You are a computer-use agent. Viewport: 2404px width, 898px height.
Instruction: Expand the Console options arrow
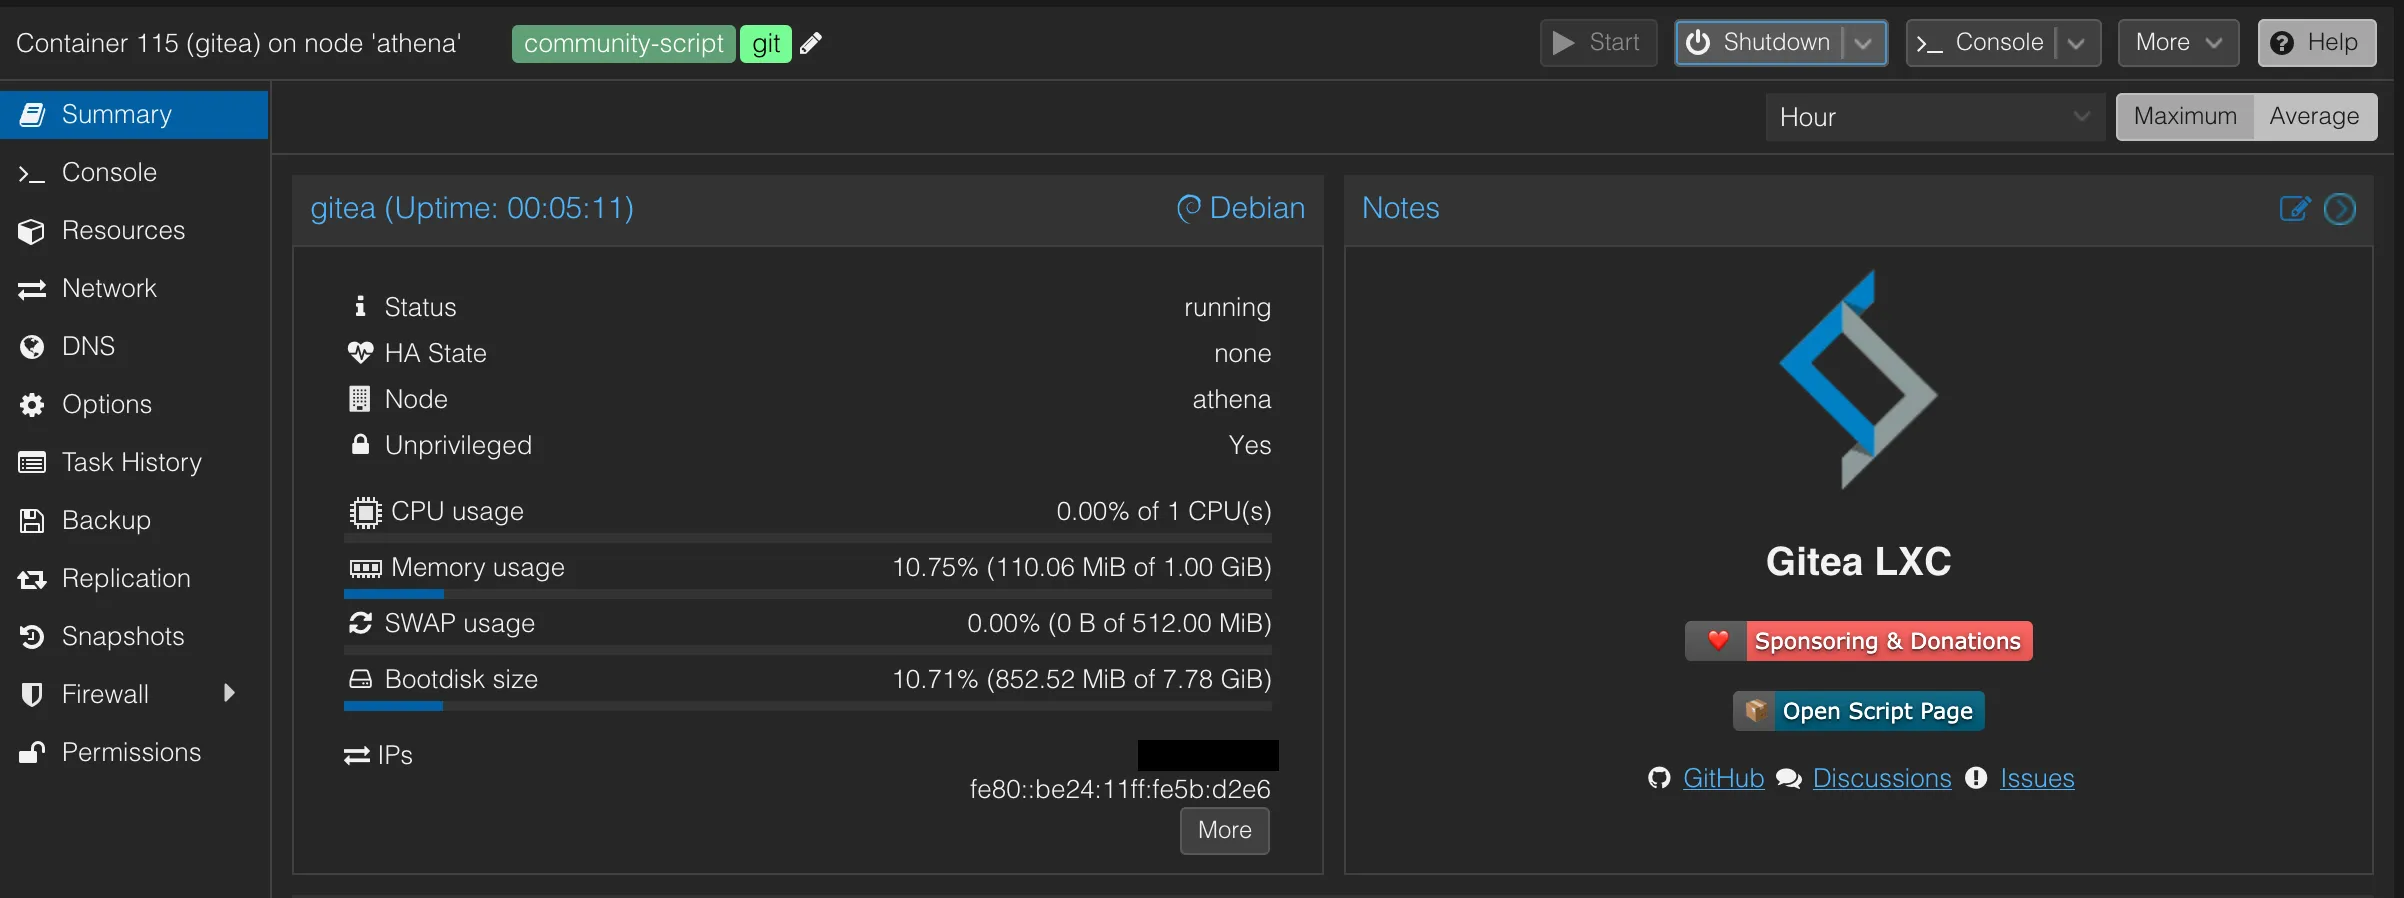click(x=2076, y=43)
